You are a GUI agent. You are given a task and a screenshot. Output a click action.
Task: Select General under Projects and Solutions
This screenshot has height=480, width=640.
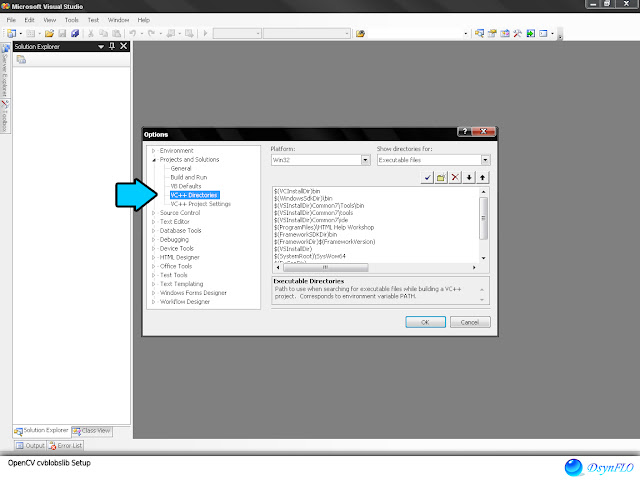pyautogui.click(x=181, y=168)
